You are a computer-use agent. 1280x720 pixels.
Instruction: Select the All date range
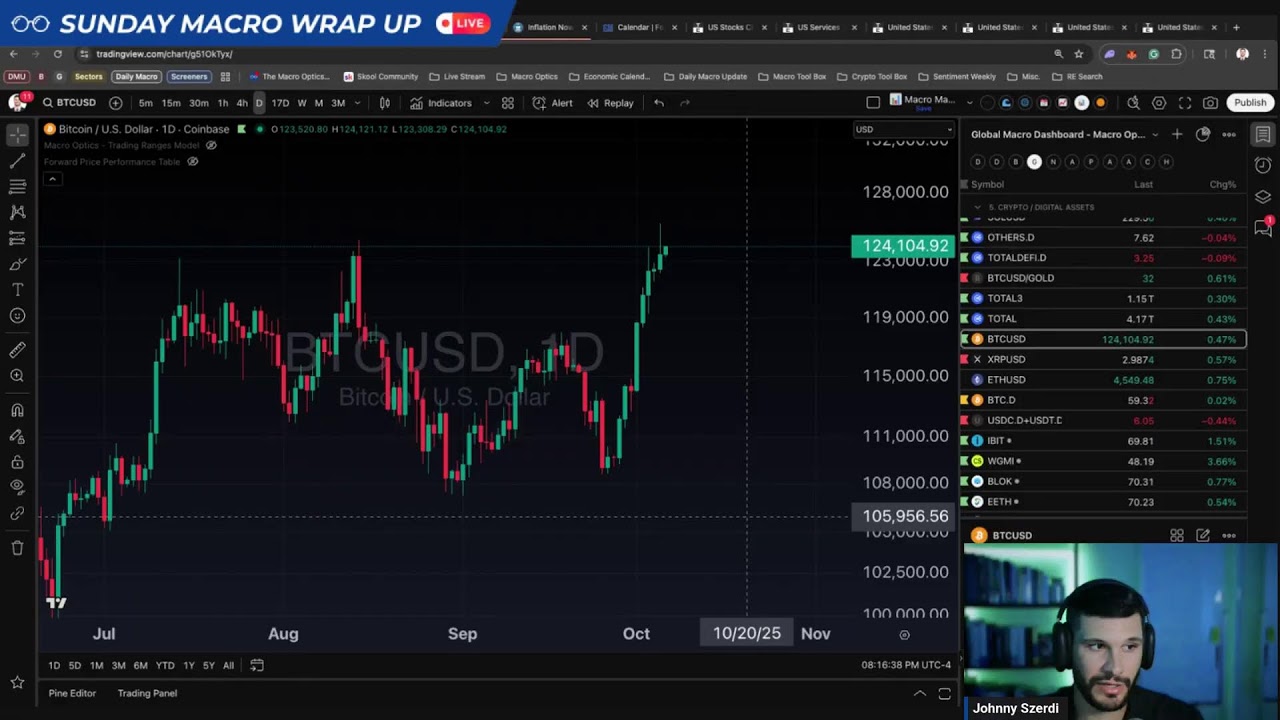(228, 665)
